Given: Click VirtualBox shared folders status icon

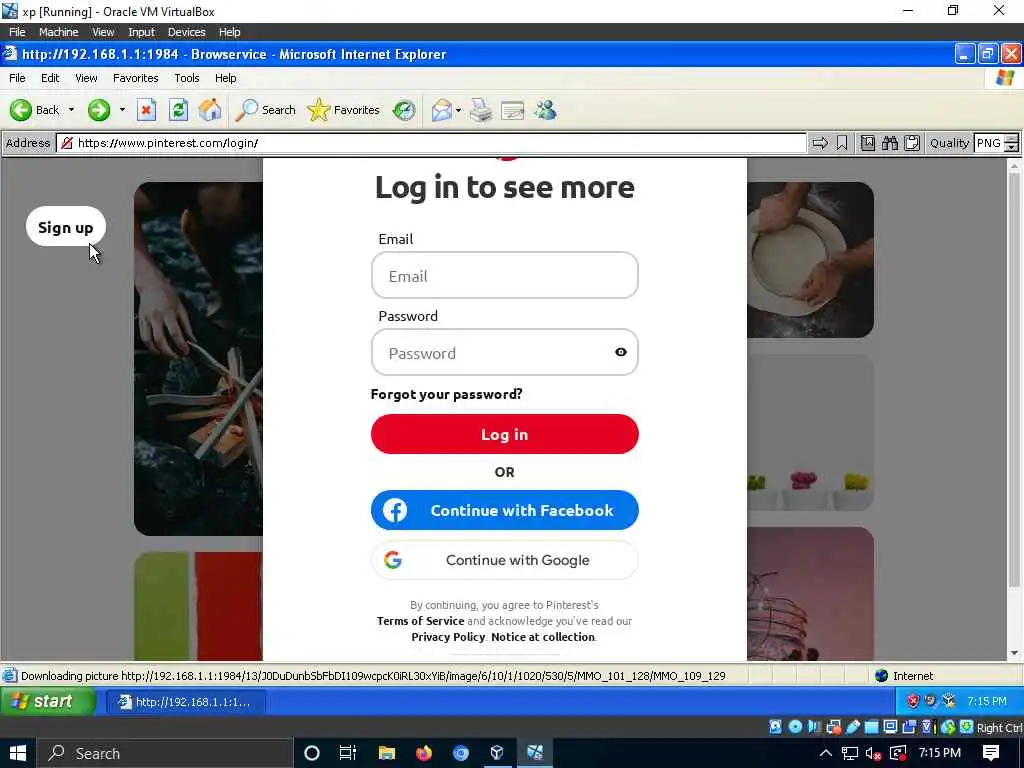Looking at the screenshot, I should click(x=872, y=727).
